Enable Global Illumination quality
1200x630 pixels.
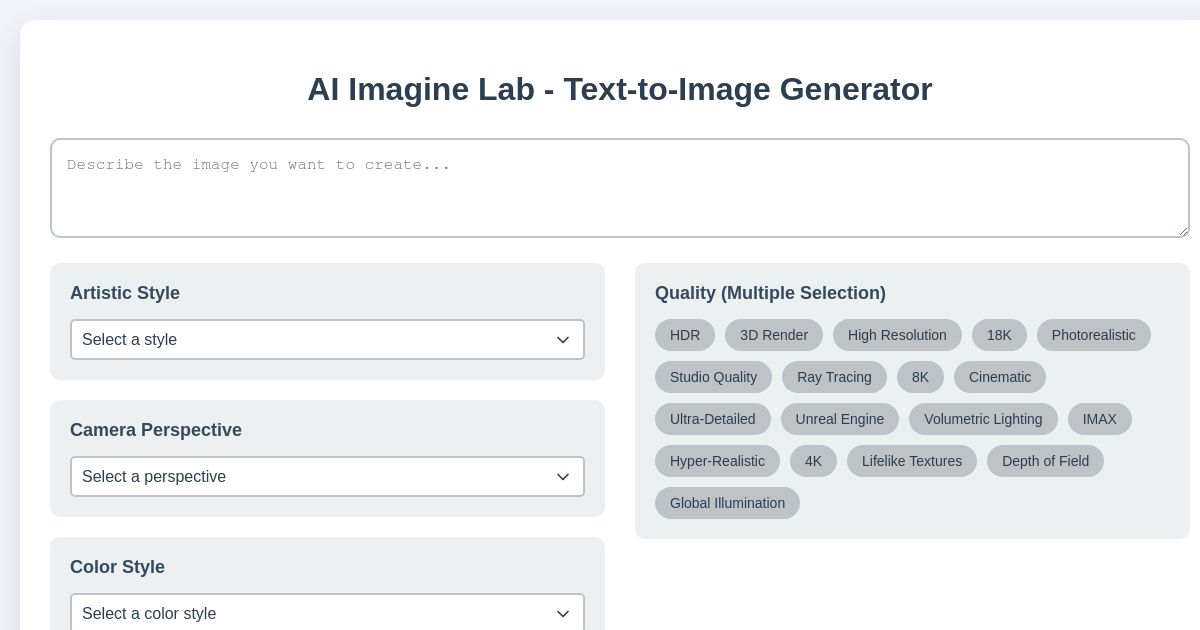[x=727, y=503]
